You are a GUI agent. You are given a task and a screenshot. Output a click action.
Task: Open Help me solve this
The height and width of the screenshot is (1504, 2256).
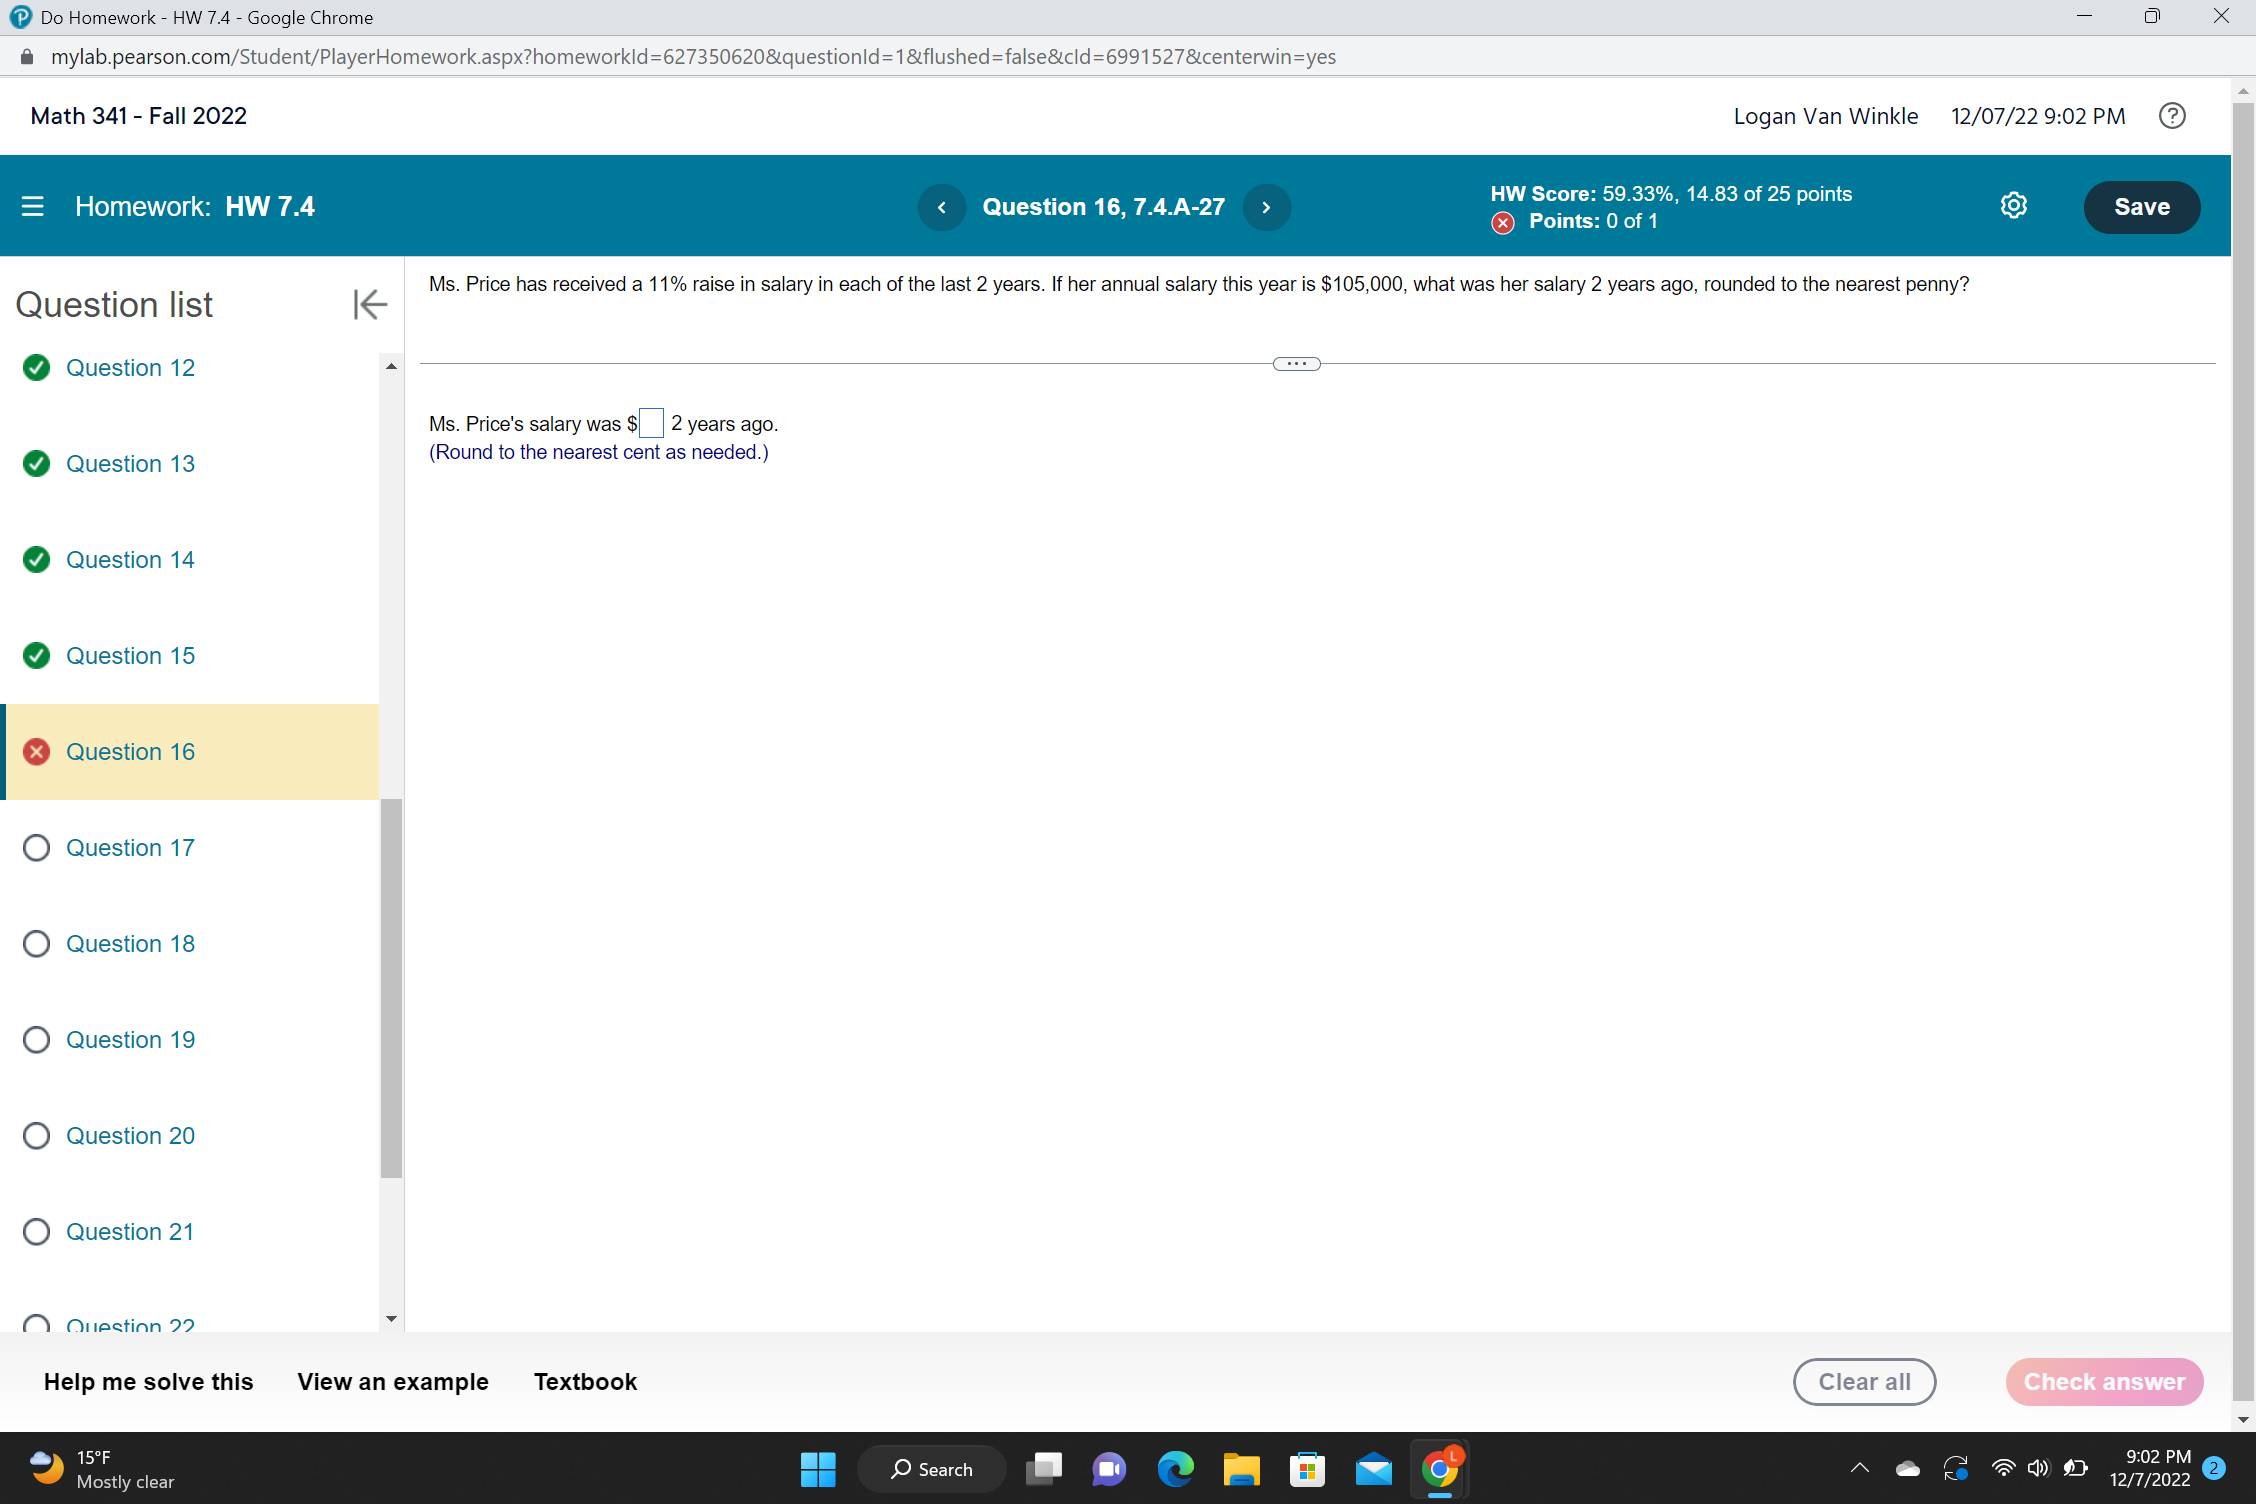147,1381
